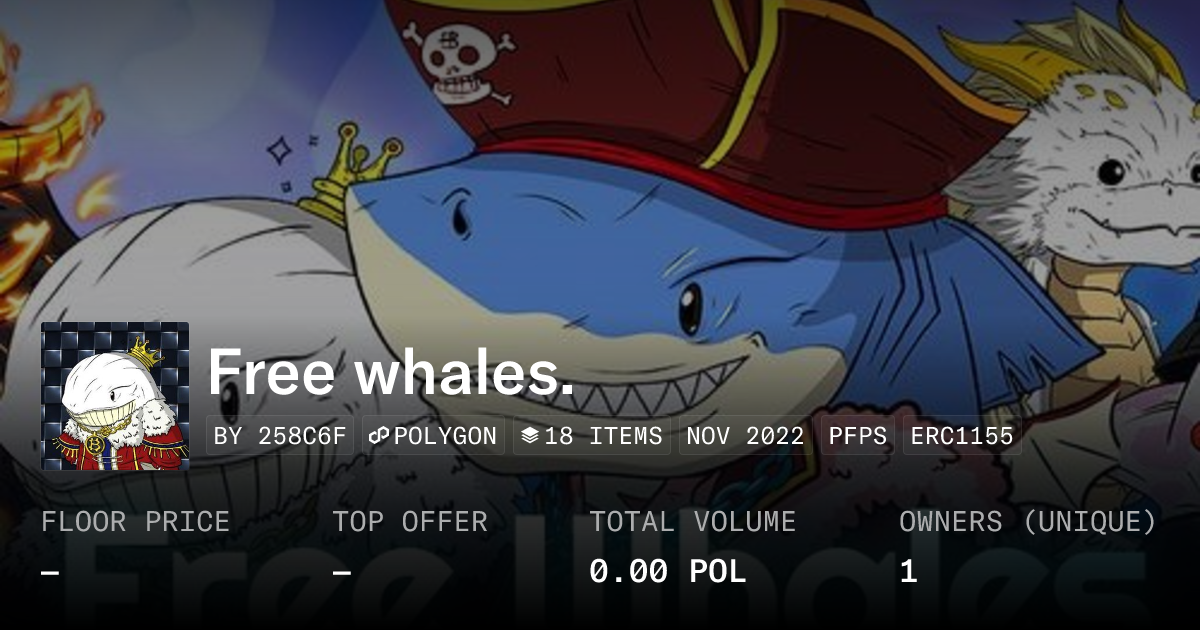Image resolution: width=1200 pixels, height=630 pixels.
Task: Select the POLYGON chain label
Action: click(445, 436)
